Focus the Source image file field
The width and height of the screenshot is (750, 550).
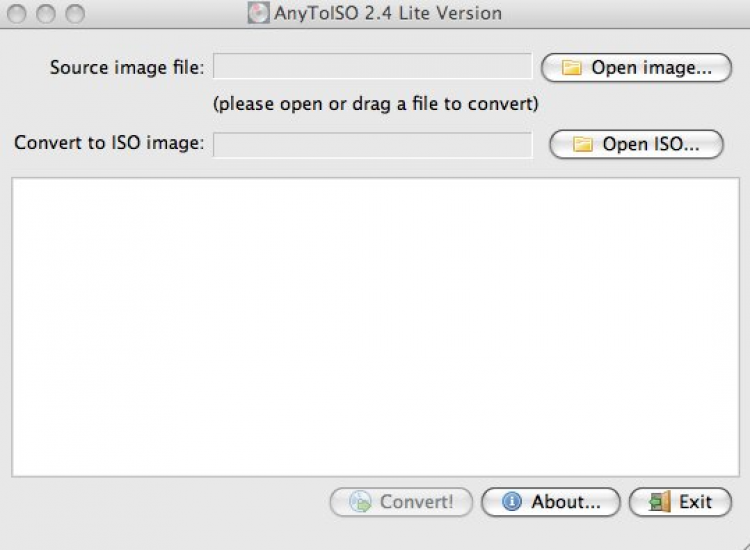(x=372, y=67)
